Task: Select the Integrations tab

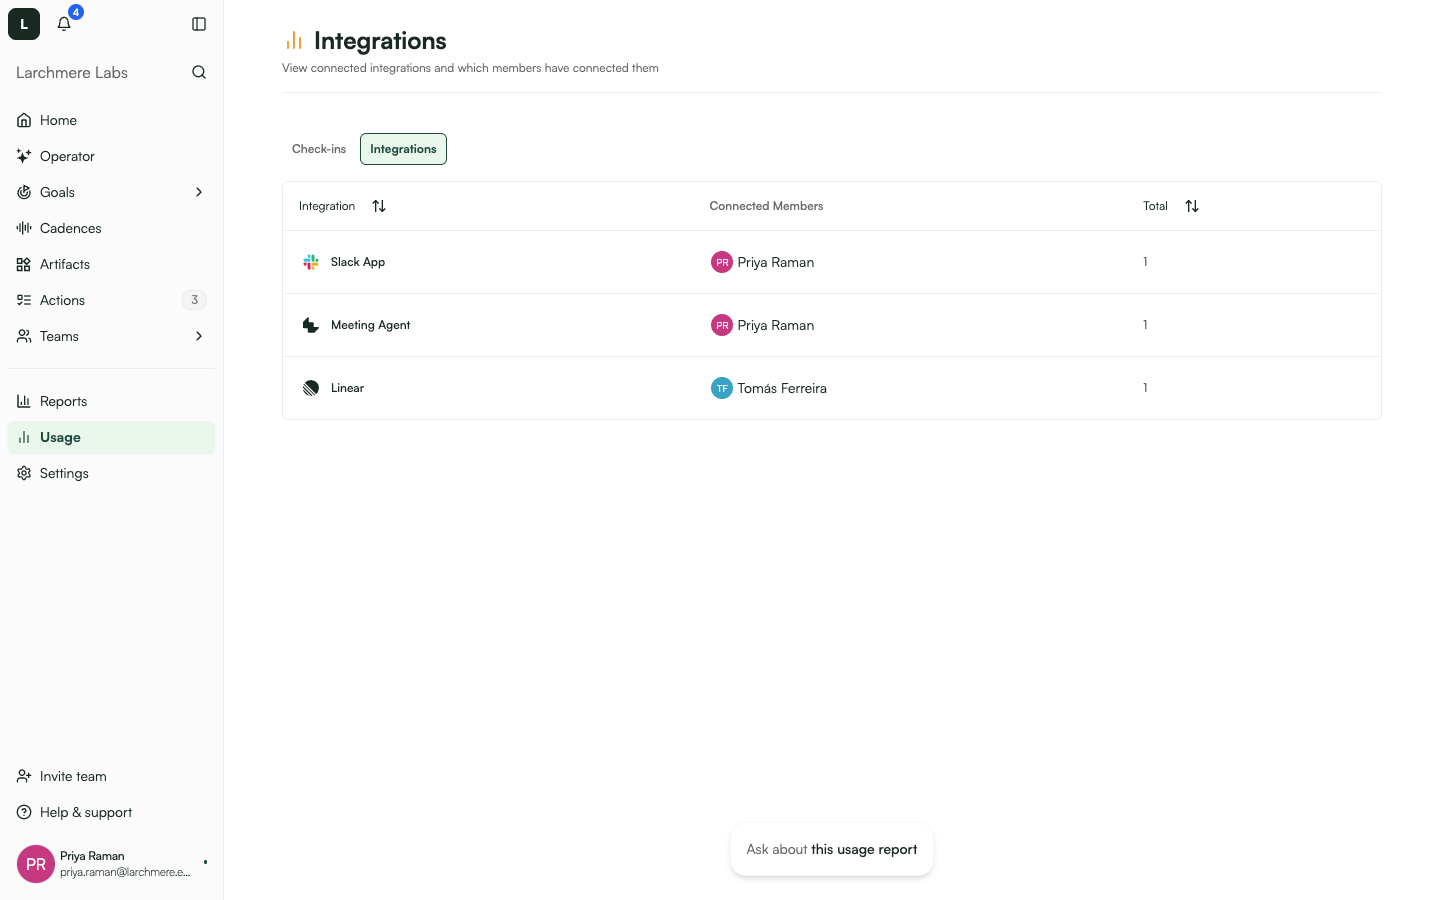Action: coord(403,149)
